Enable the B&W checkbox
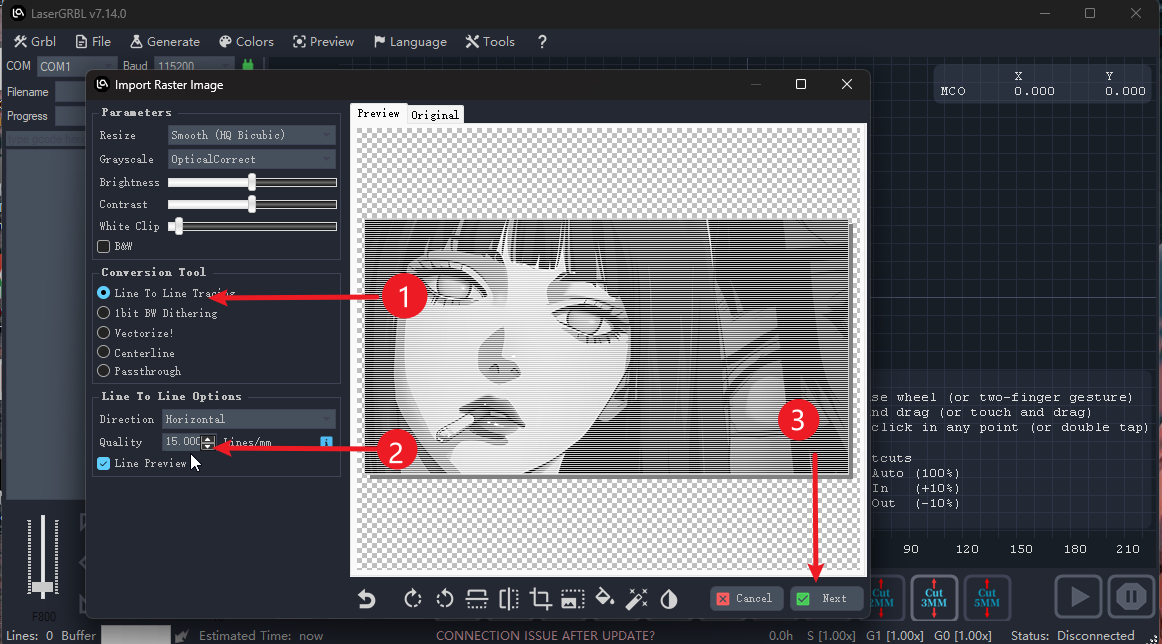 [x=104, y=246]
